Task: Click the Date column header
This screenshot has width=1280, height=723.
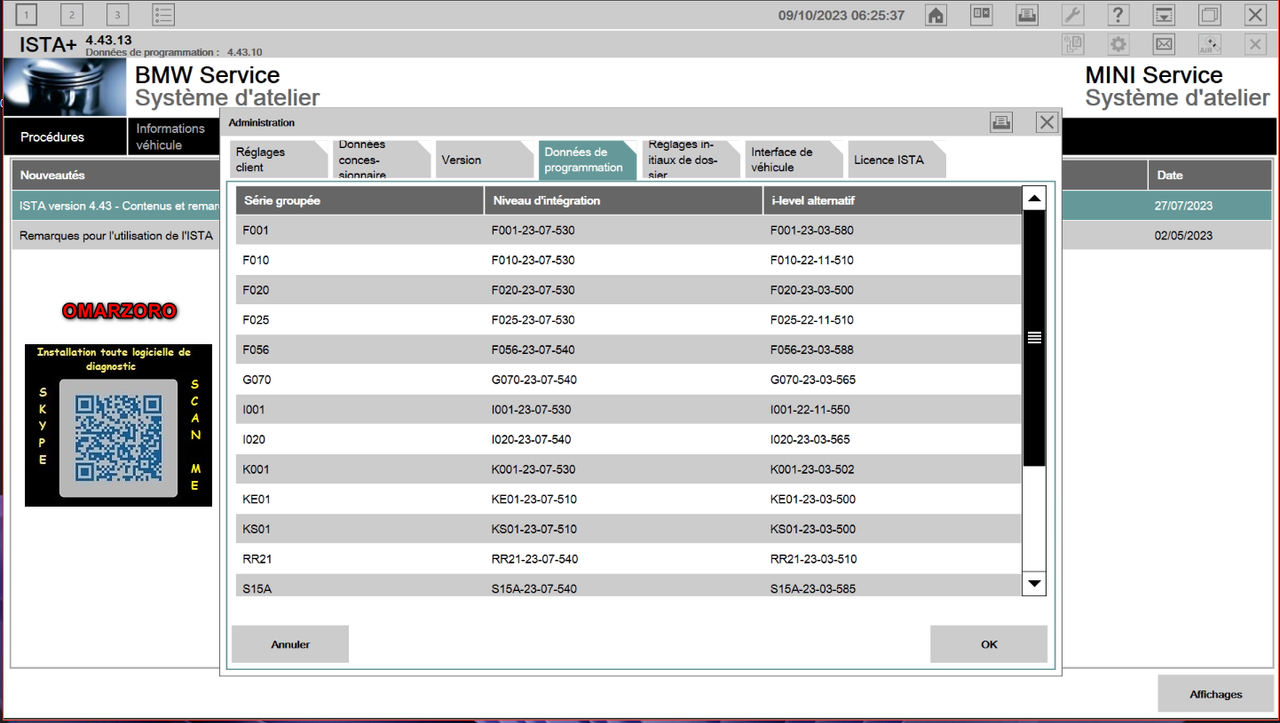Action: tap(1210, 175)
